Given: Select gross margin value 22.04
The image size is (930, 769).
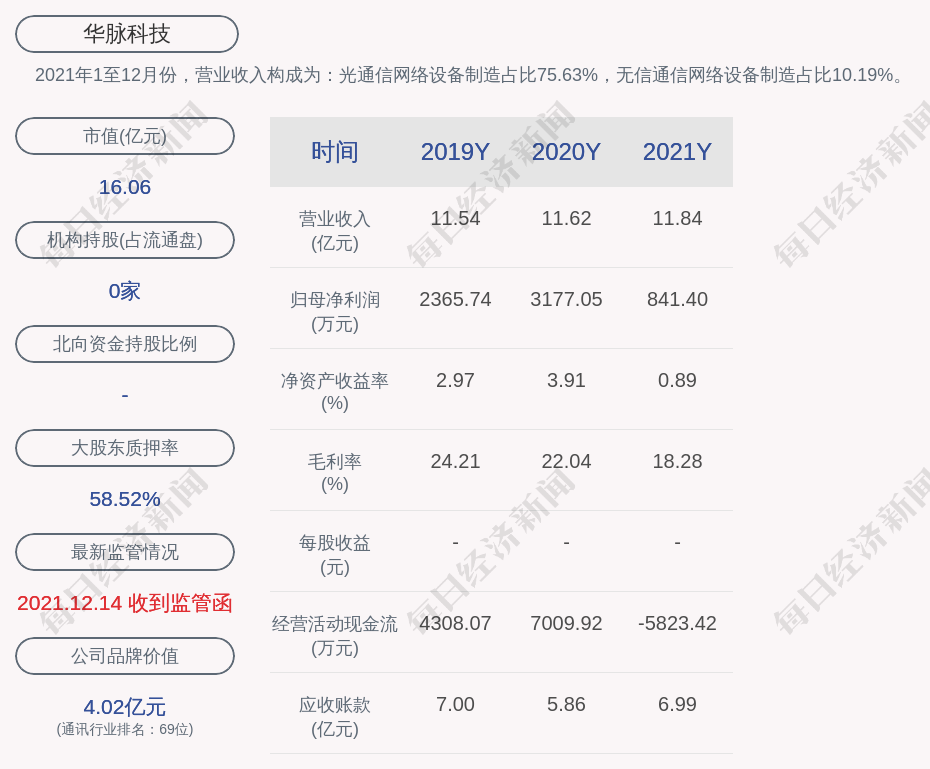Looking at the screenshot, I should coord(566,461).
